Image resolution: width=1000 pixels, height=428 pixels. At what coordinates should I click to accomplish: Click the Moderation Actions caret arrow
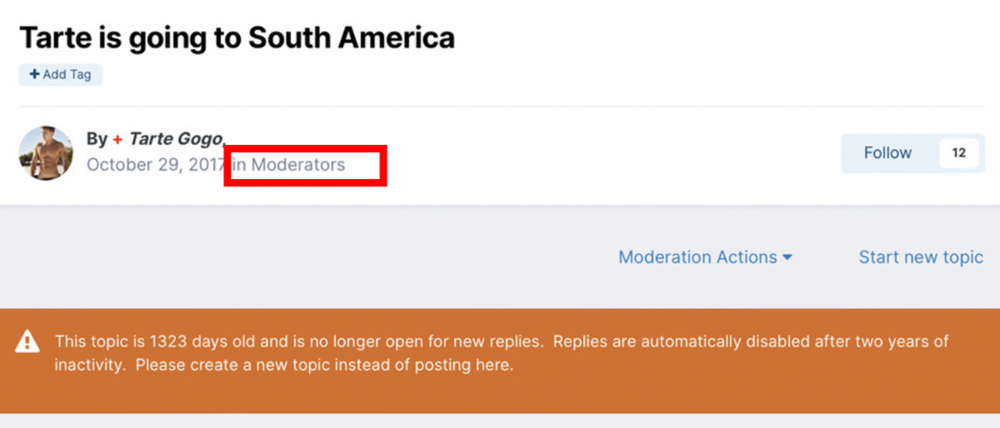(x=788, y=258)
